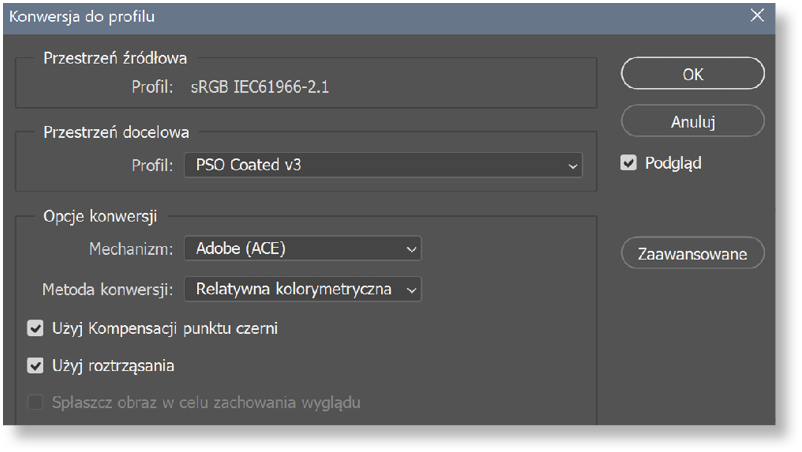Open the Relatywna kolorymetryczna method dropdown
The width and height of the screenshot is (802, 452).
click(x=302, y=289)
